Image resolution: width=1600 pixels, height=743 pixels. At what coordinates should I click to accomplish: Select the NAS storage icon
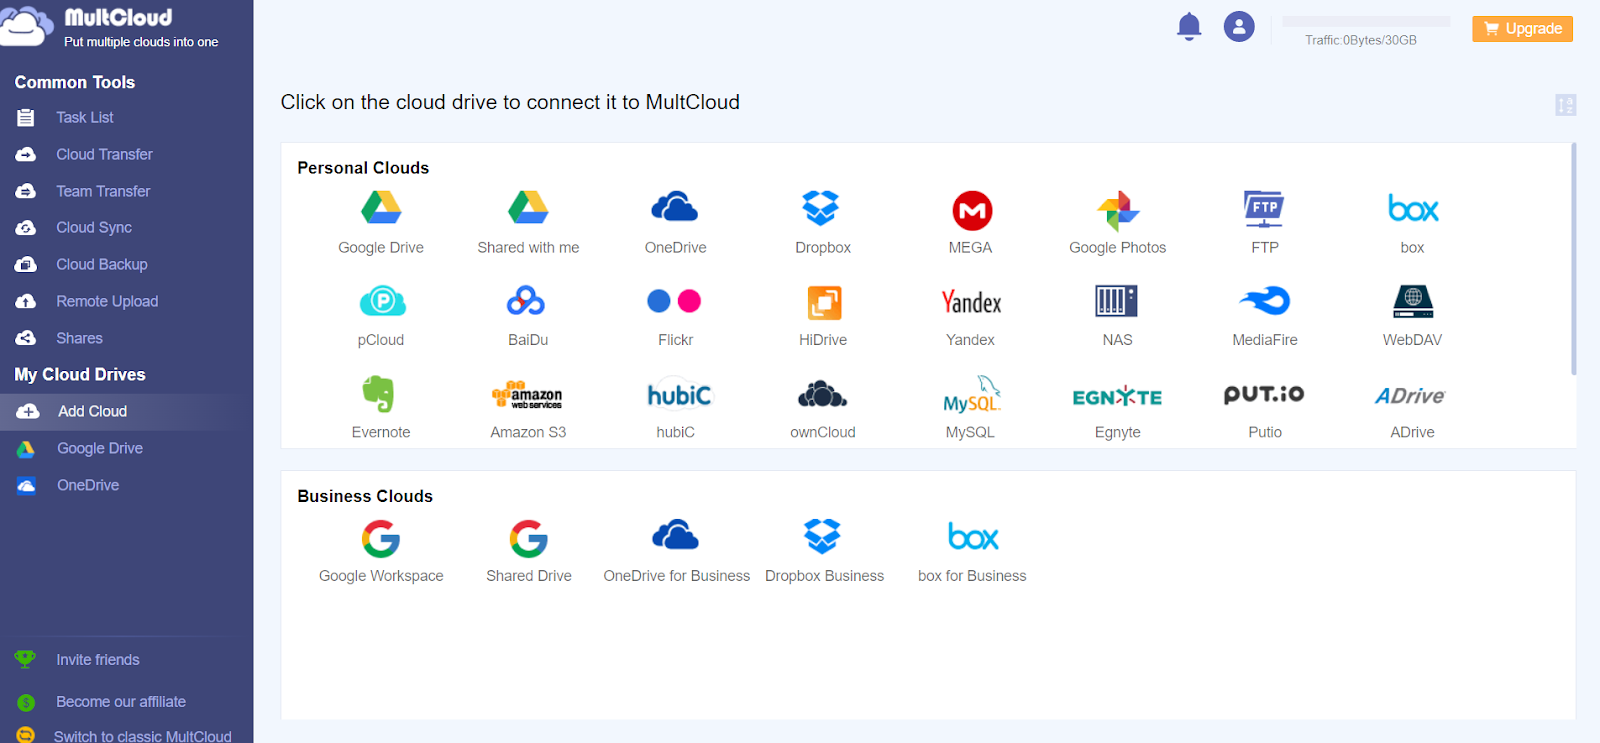[x=1117, y=301]
